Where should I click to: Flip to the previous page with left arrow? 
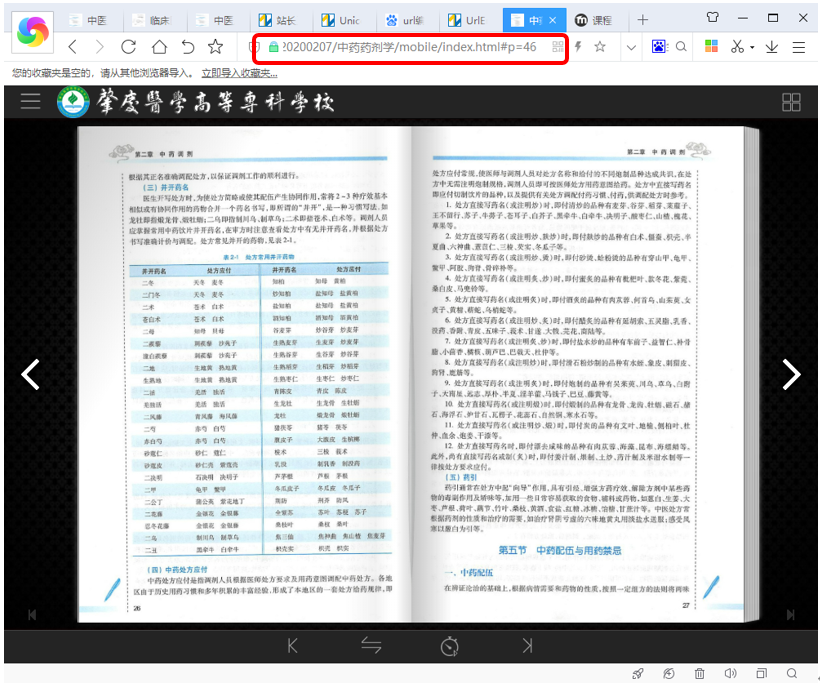point(31,374)
